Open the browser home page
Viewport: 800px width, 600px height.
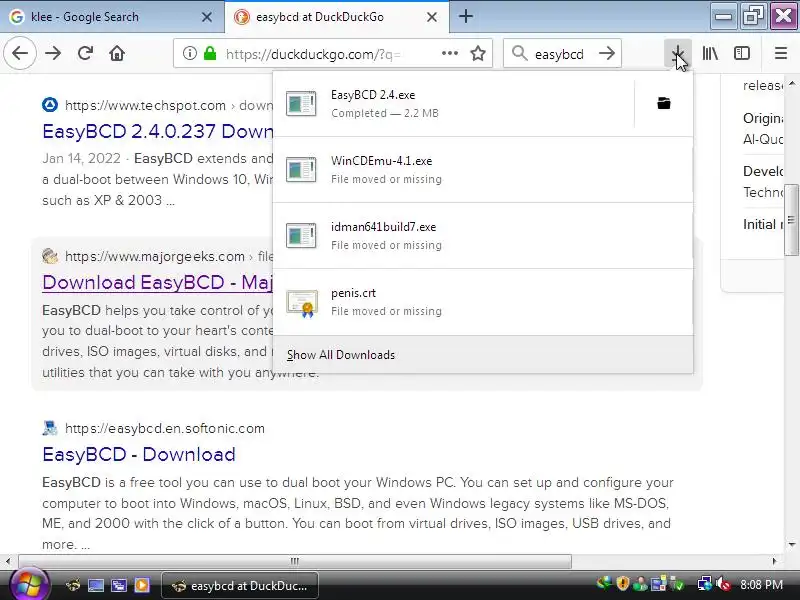point(117,53)
